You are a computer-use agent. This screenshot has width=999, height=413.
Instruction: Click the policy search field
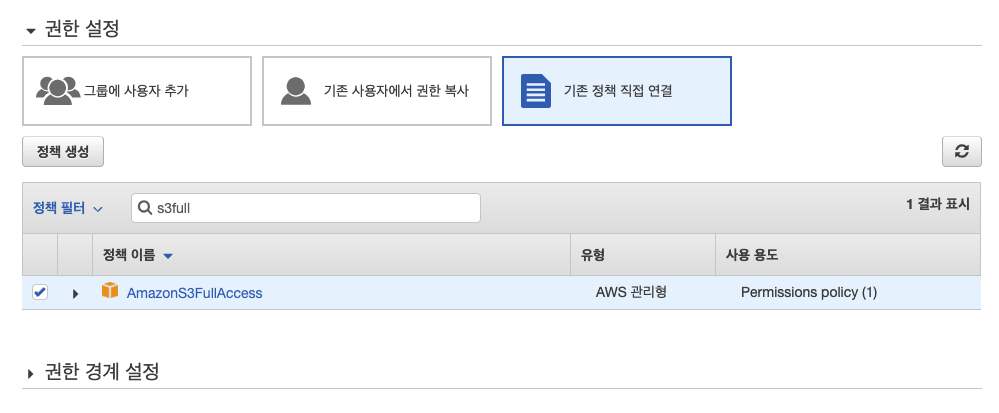[306, 208]
